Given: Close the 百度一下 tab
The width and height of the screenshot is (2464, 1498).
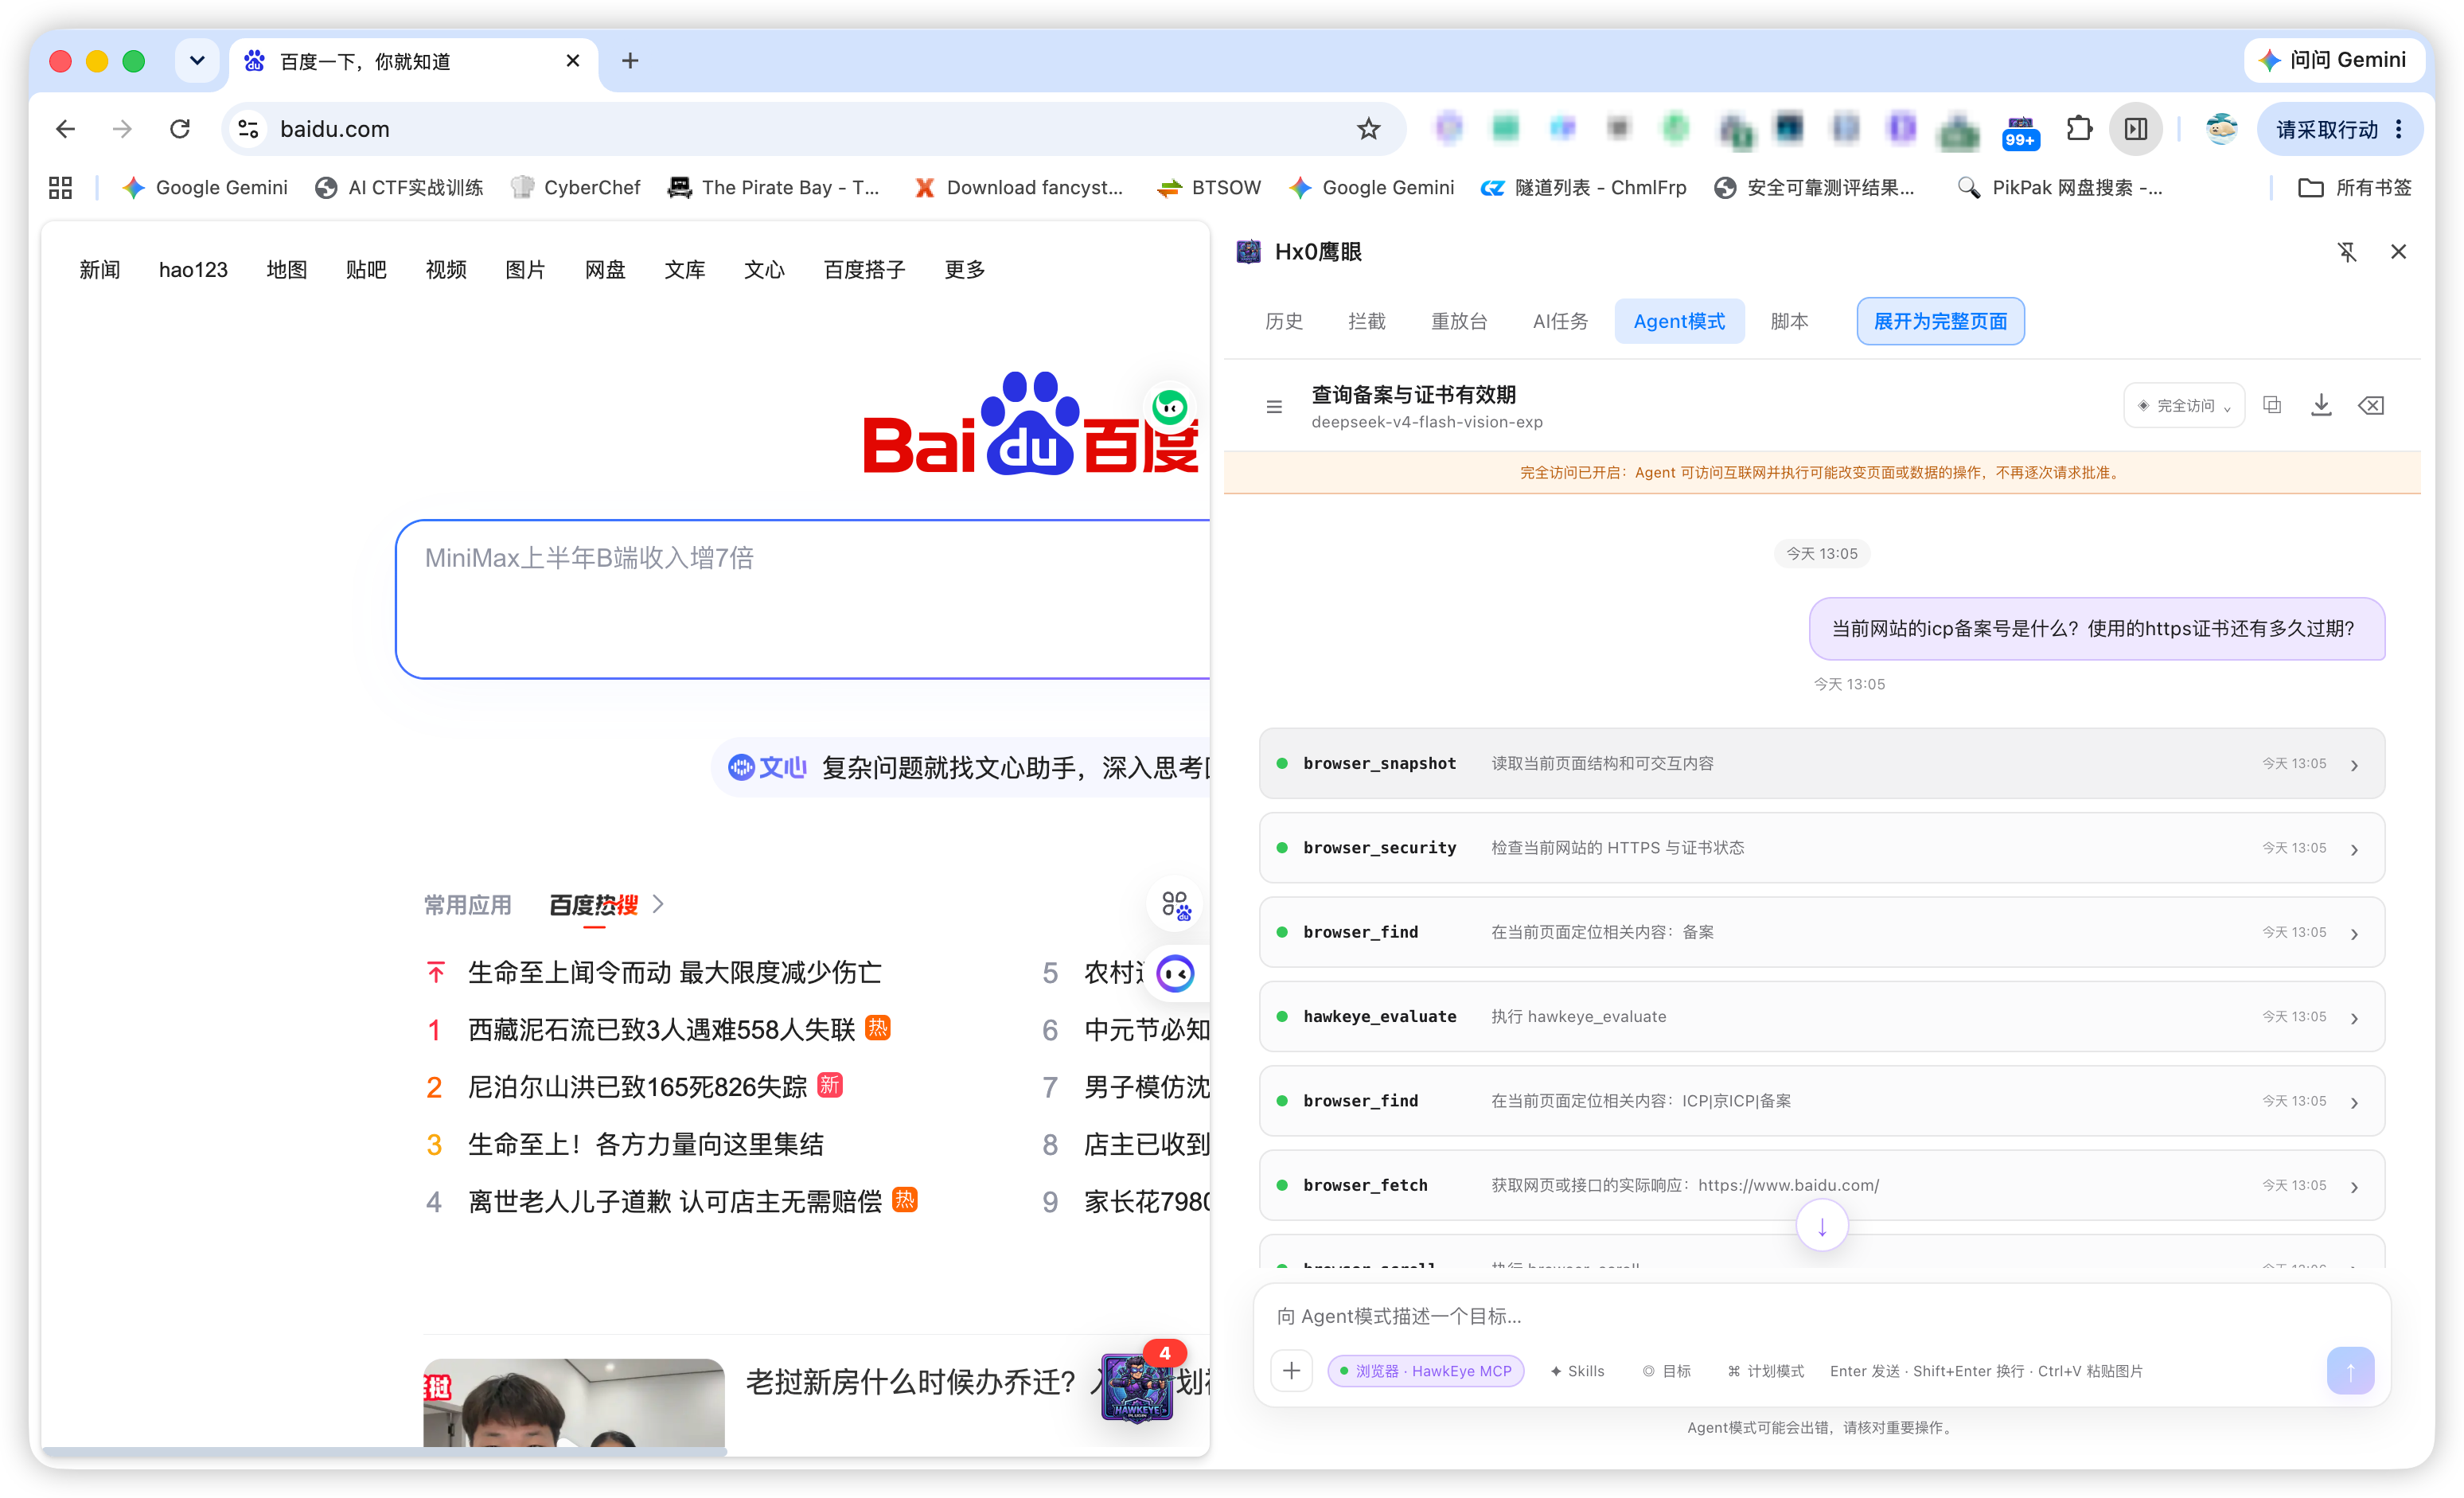Looking at the screenshot, I should pyautogui.click(x=573, y=61).
